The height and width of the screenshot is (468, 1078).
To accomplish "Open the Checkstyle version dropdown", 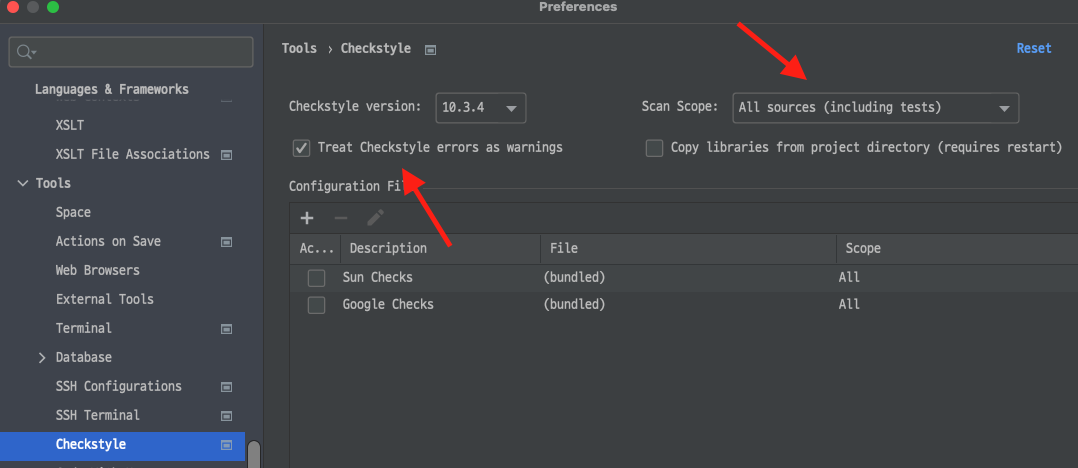I will [481, 108].
